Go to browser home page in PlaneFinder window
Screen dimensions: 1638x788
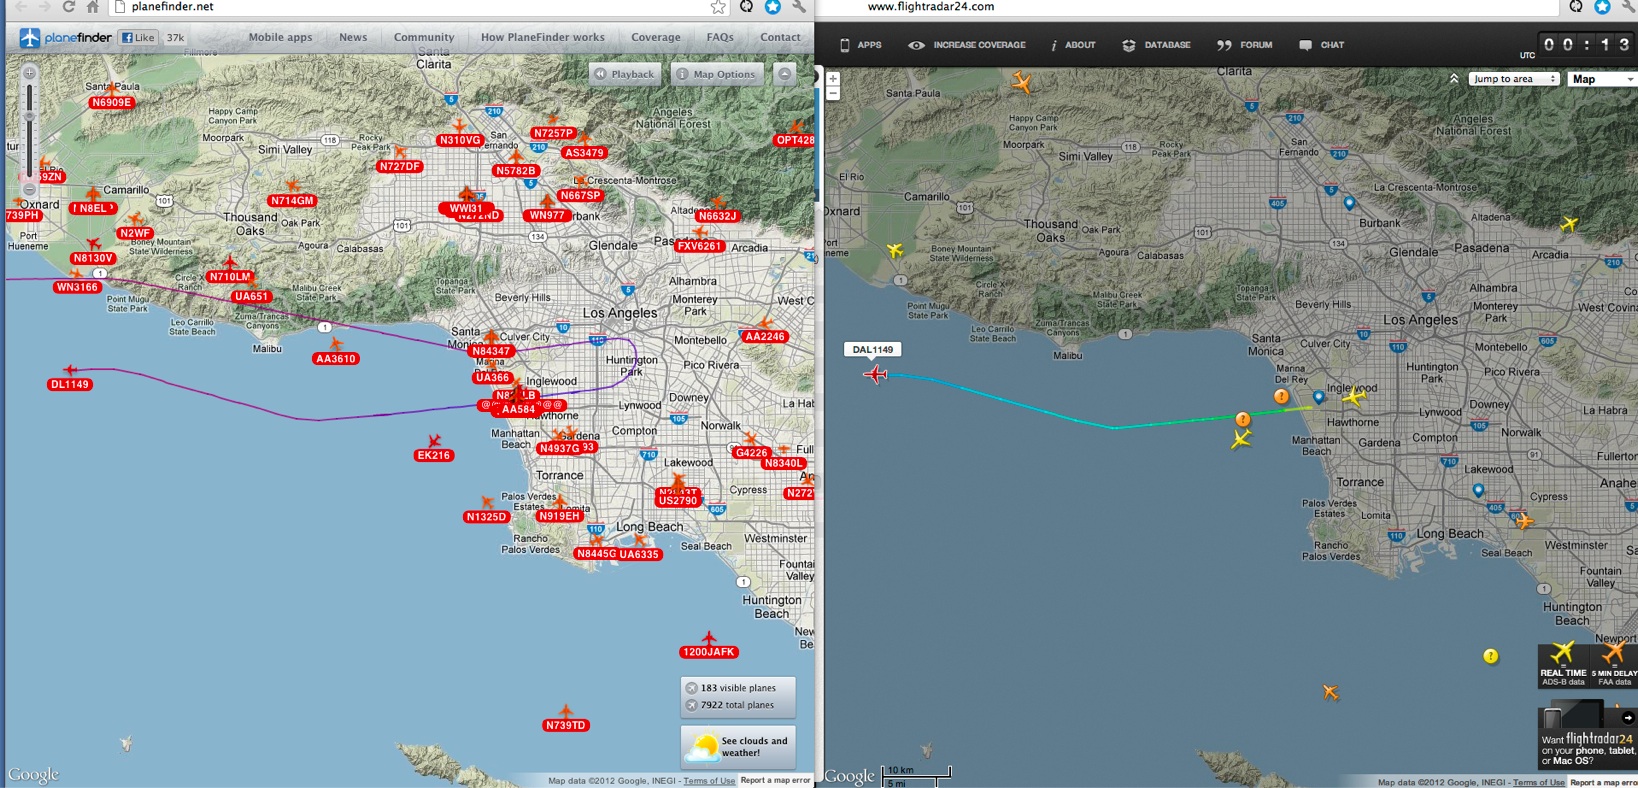click(93, 7)
